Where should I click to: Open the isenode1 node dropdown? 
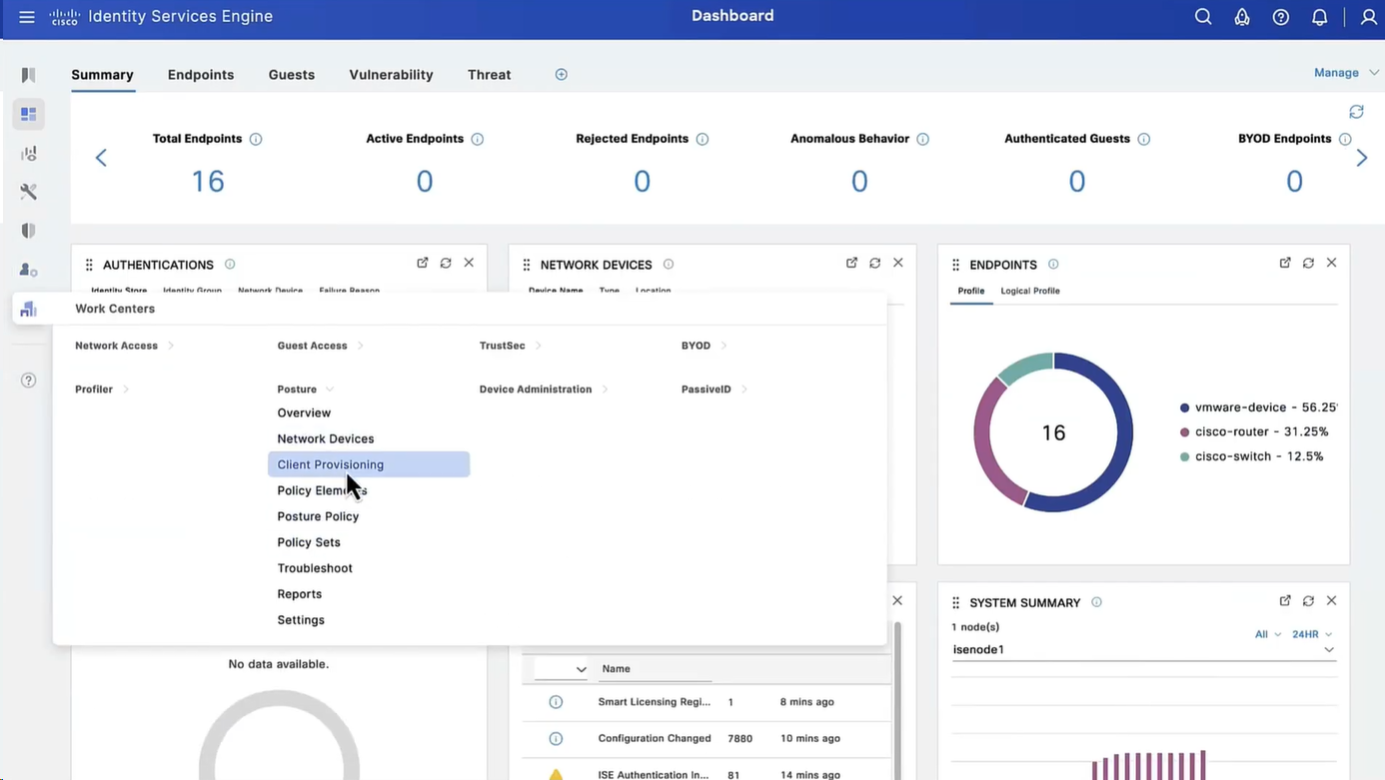pos(1328,650)
